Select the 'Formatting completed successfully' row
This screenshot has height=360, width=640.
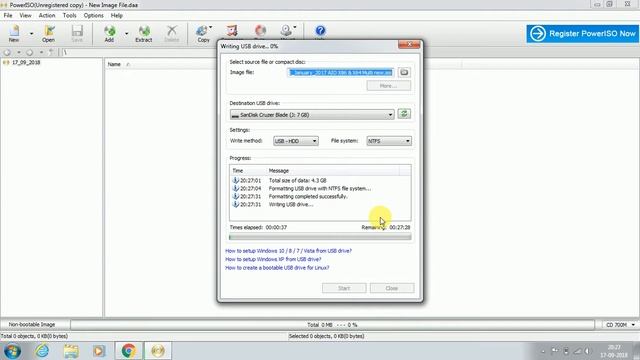[320, 196]
